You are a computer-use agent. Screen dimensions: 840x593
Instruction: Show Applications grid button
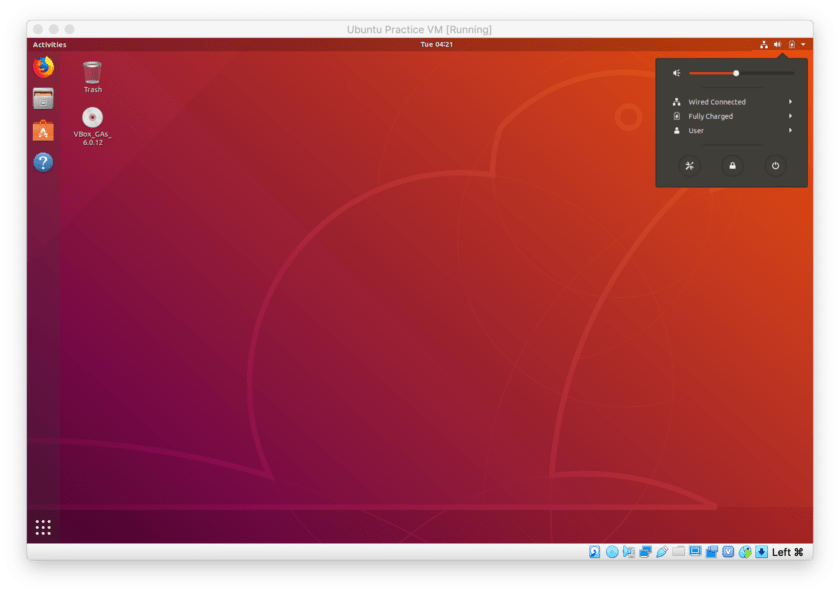point(43,528)
